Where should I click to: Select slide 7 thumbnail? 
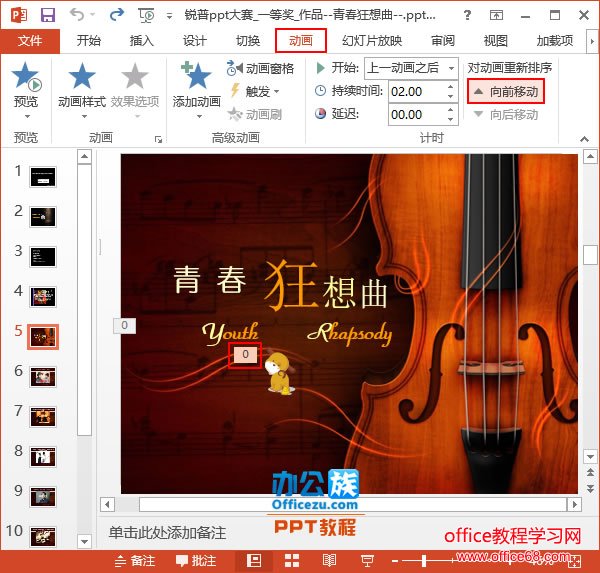[43, 417]
